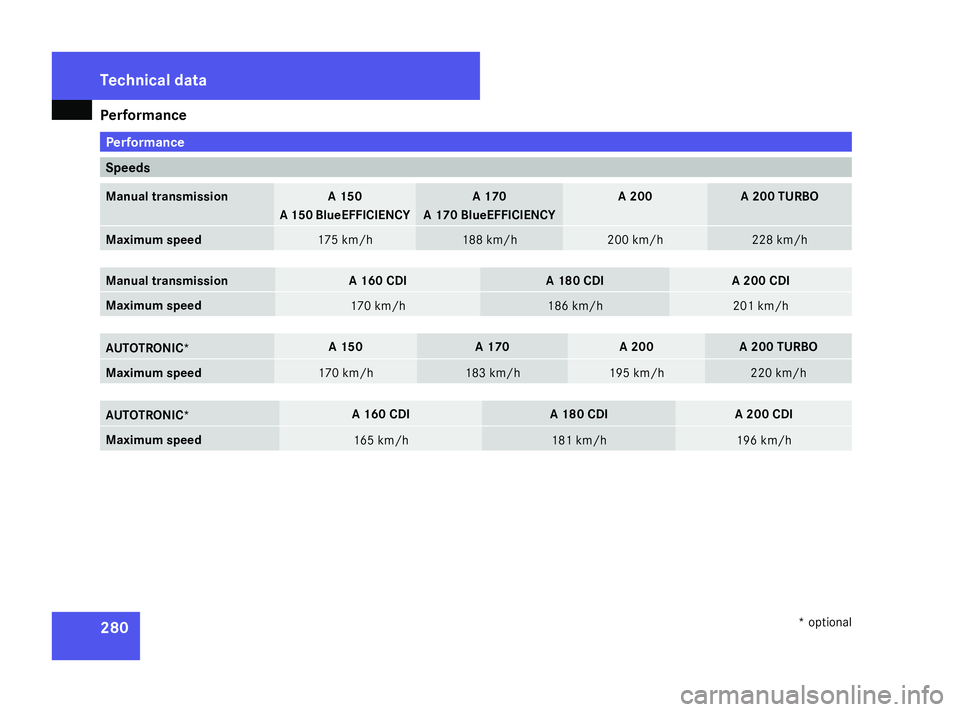This screenshot has height=712, width=960.
Task: Select "A 200 TURBO" above 228 km/h
Action: (x=779, y=197)
